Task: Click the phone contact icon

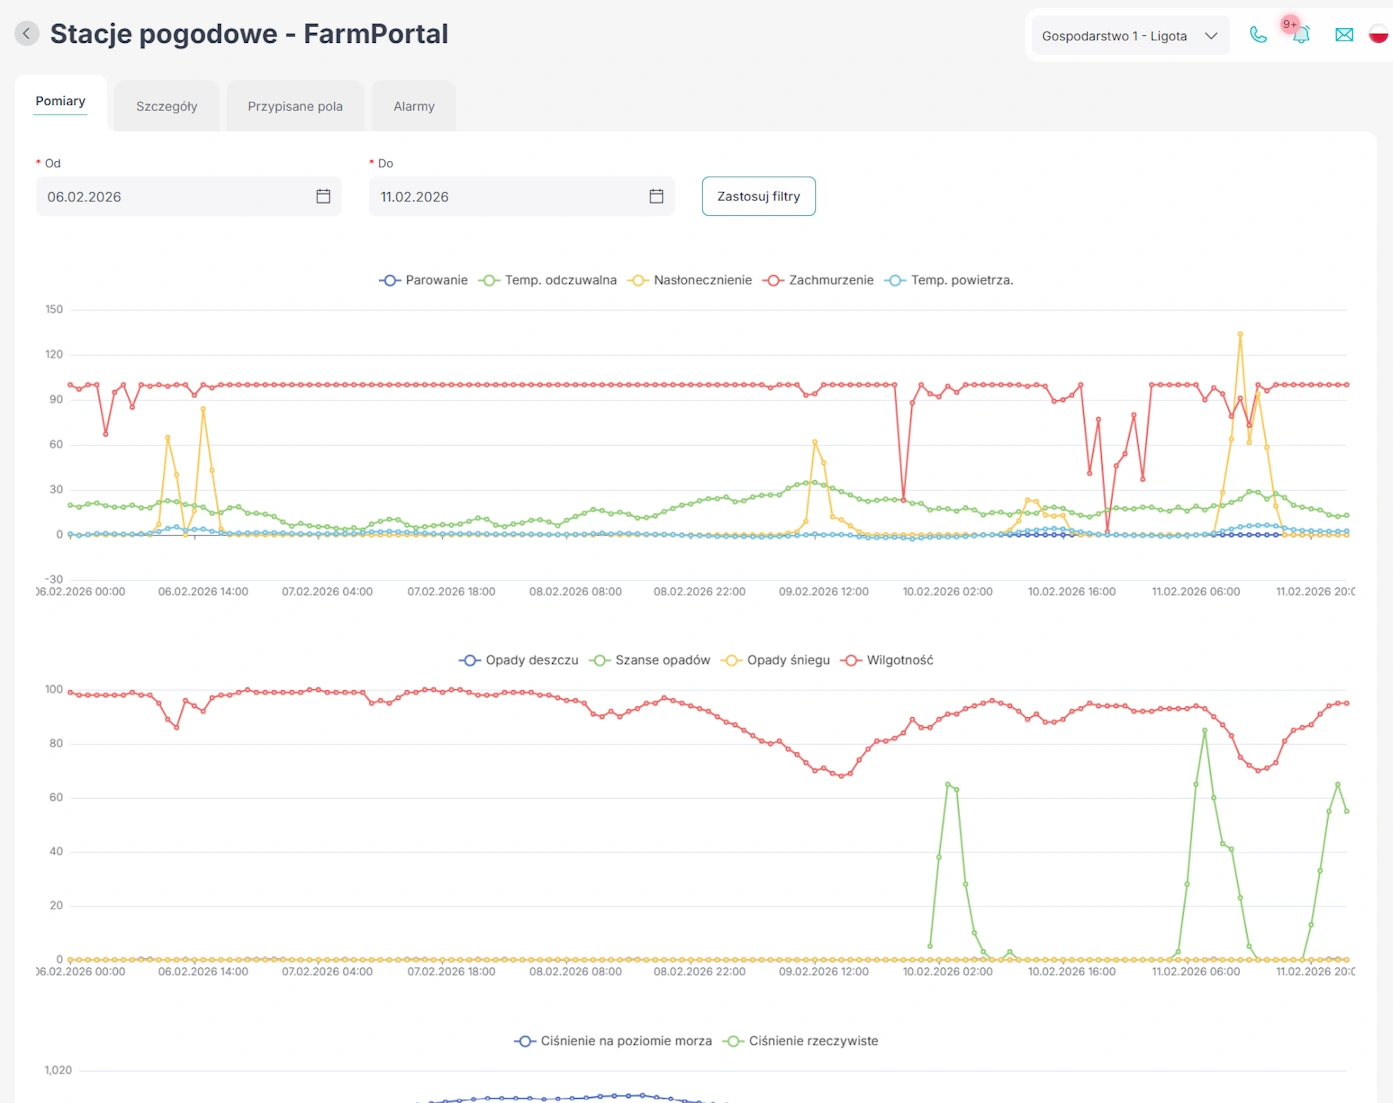Action: (1258, 35)
